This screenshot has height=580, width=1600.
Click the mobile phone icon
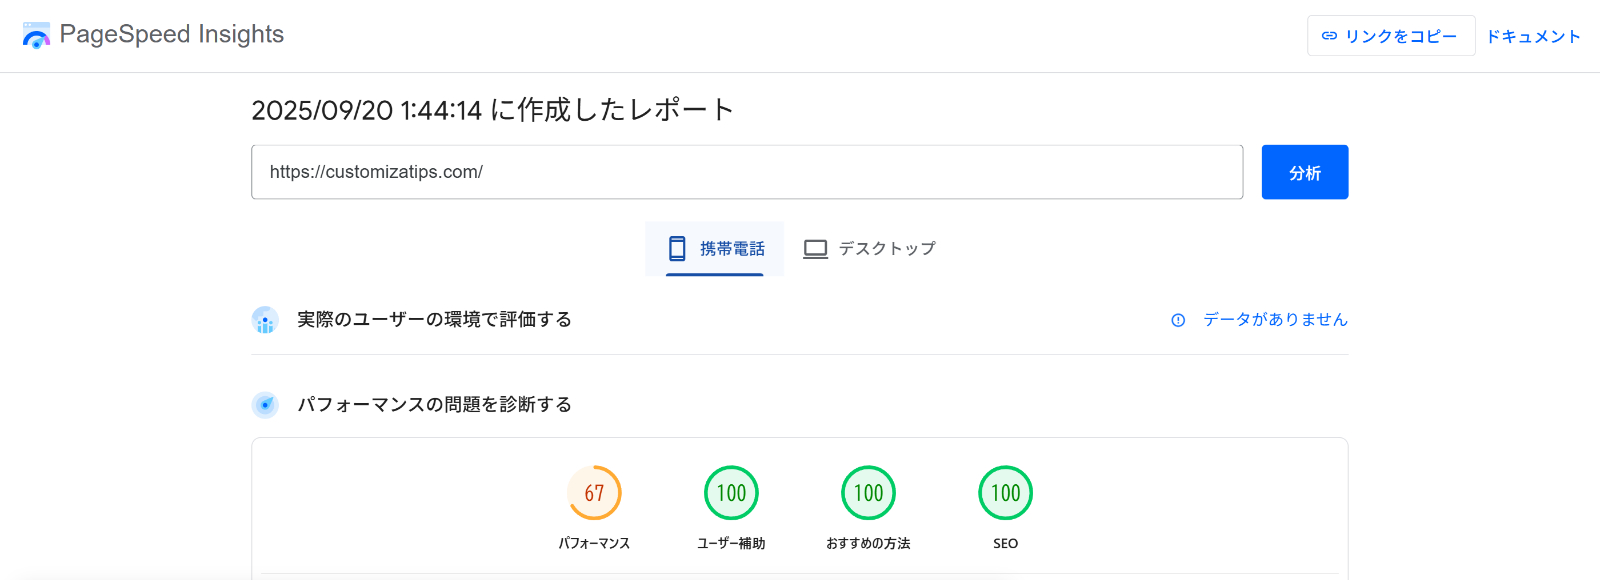(x=677, y=248)
